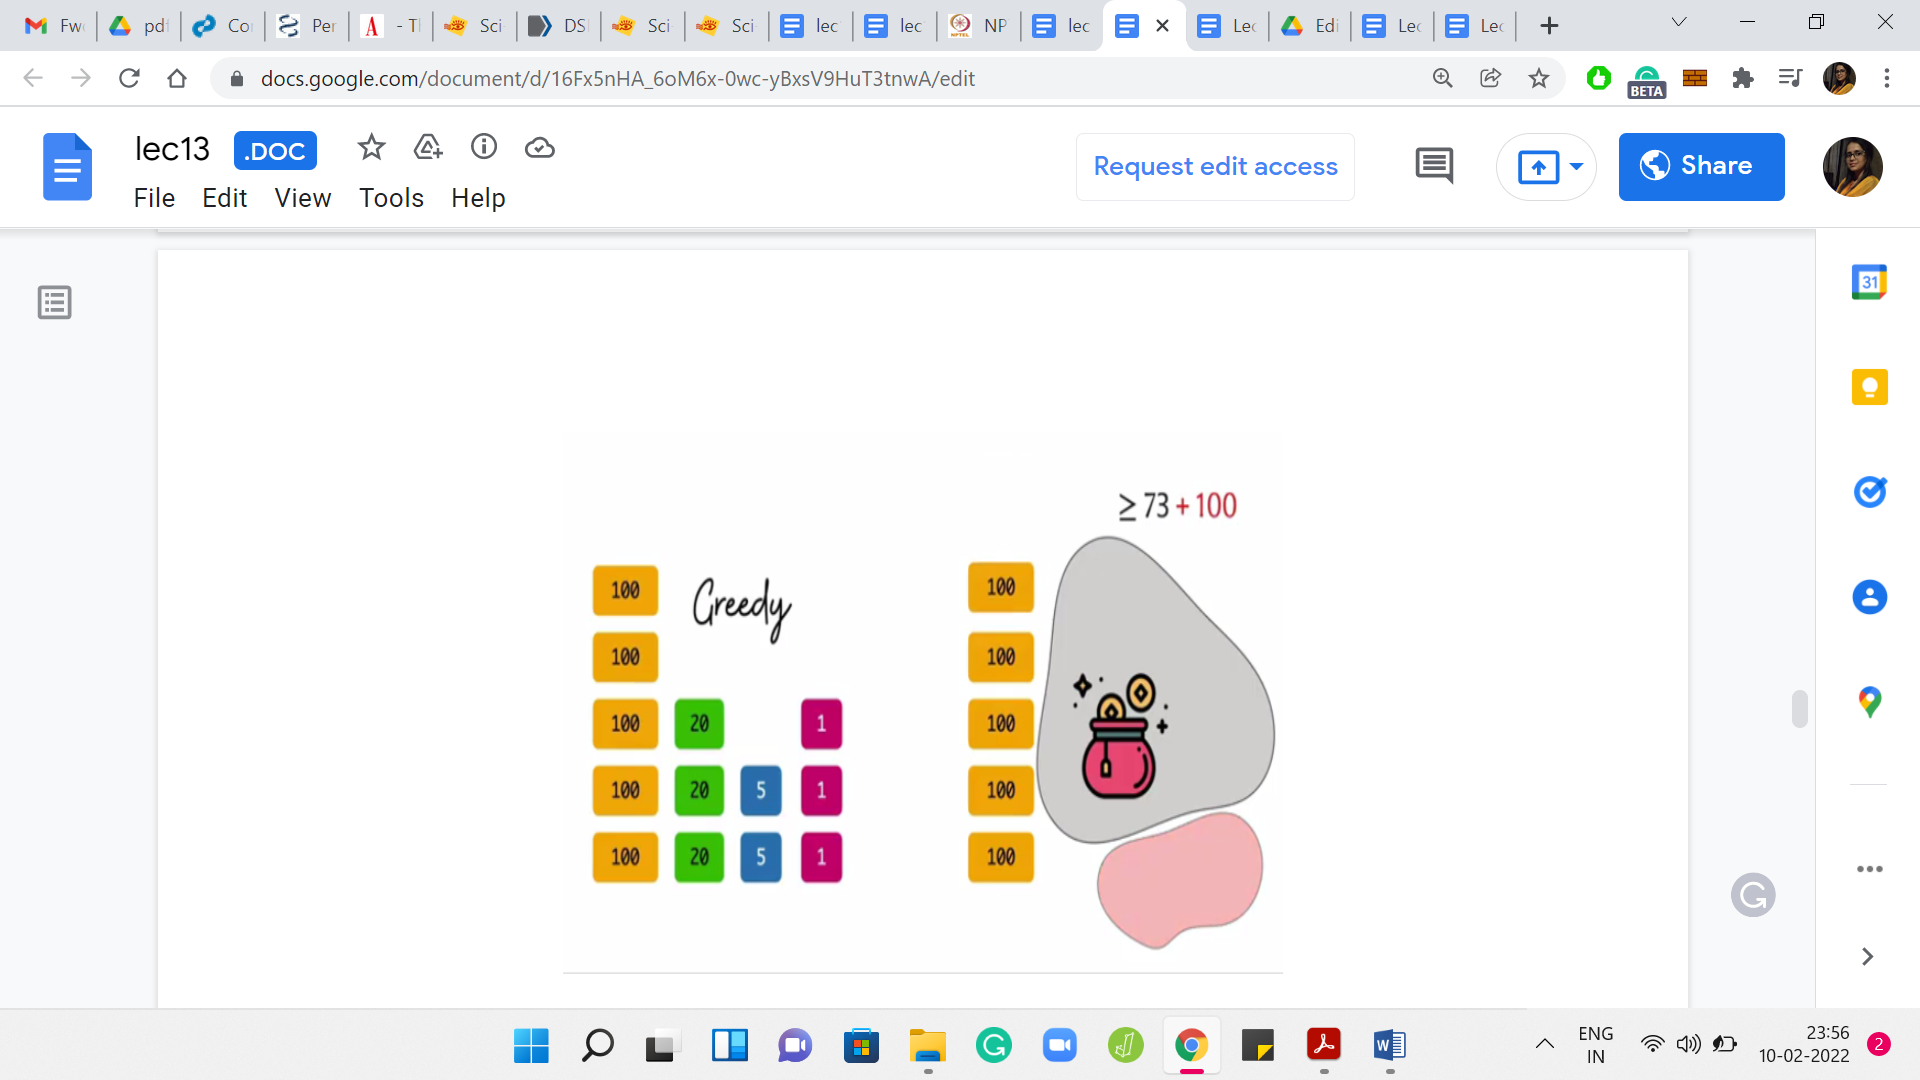Open document info details icon
Image resolution: width=1920 pixels, height=1080 pixels.
point(484,148)
